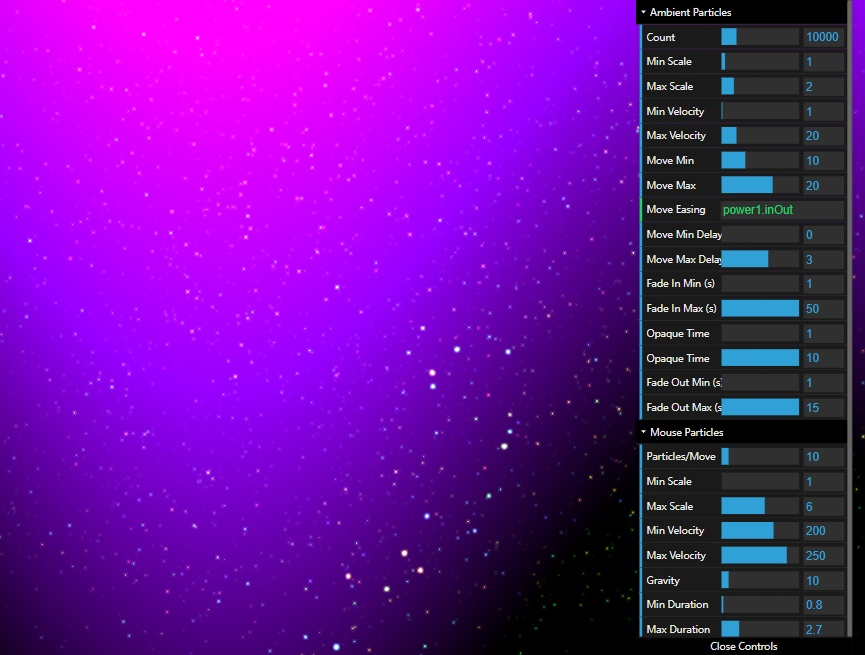The image size is (865, 655).
Task: Adjust the Fade Out Max slider
Action: 760,407
